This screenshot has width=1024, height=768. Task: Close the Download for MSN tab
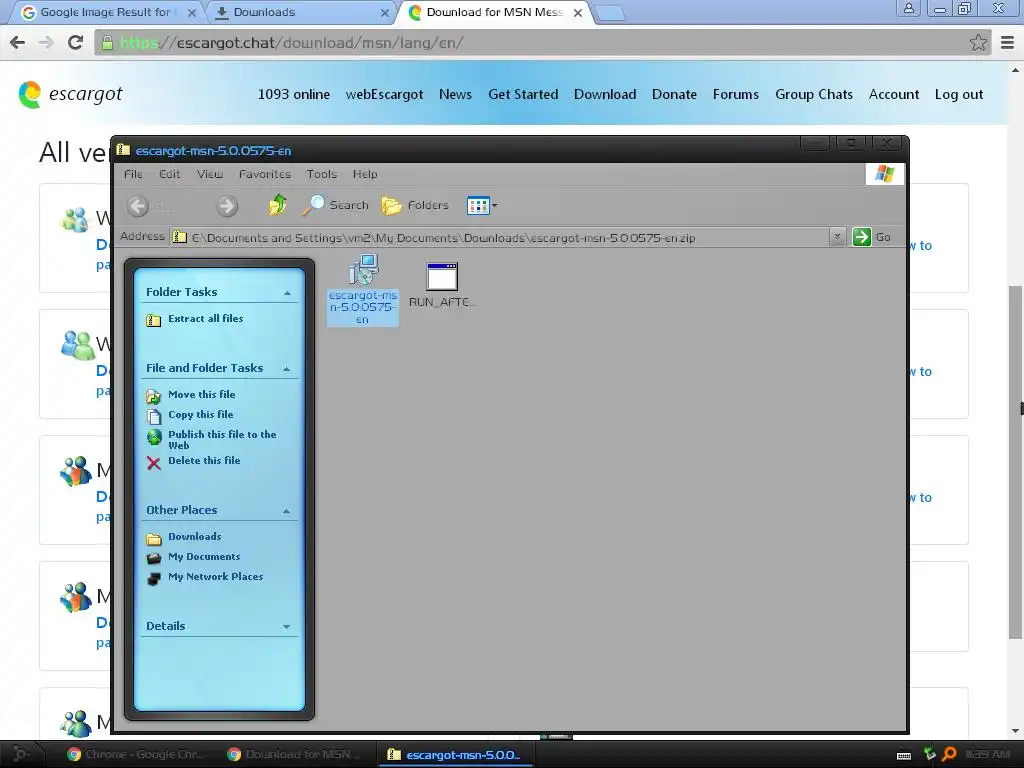(577, 12)
